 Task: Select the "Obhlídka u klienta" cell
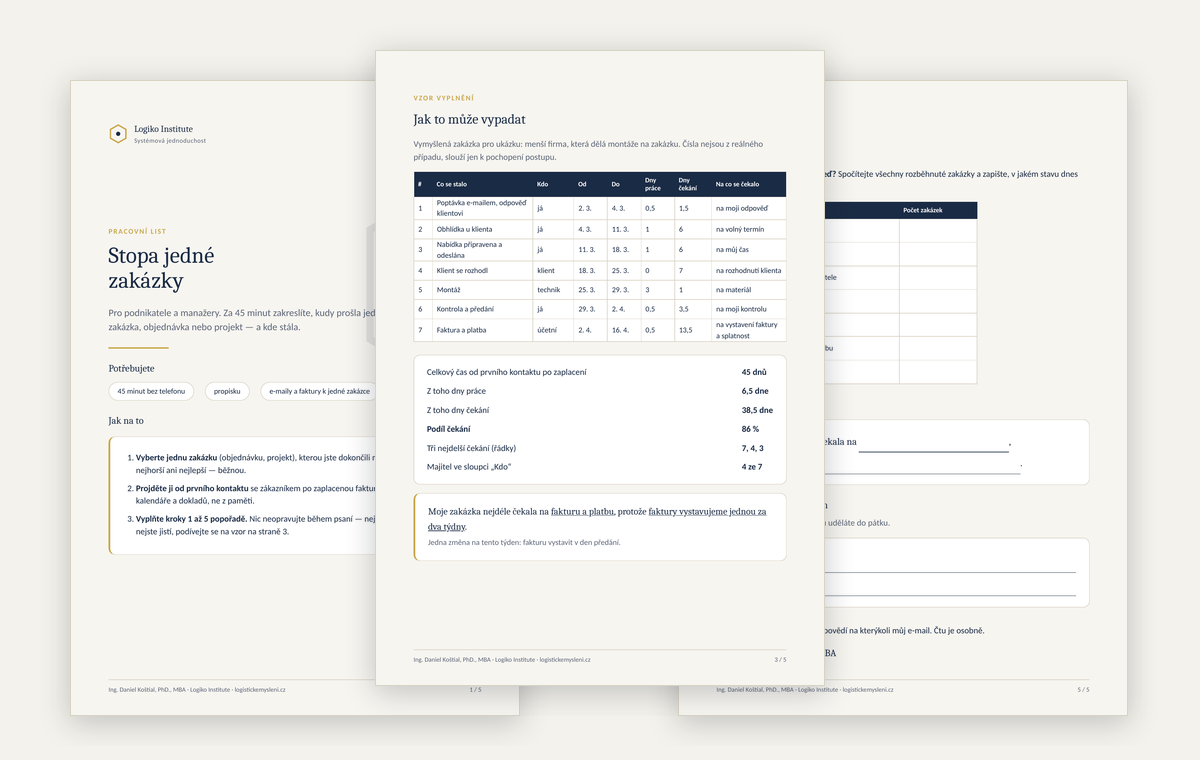[x=483, y=229]
